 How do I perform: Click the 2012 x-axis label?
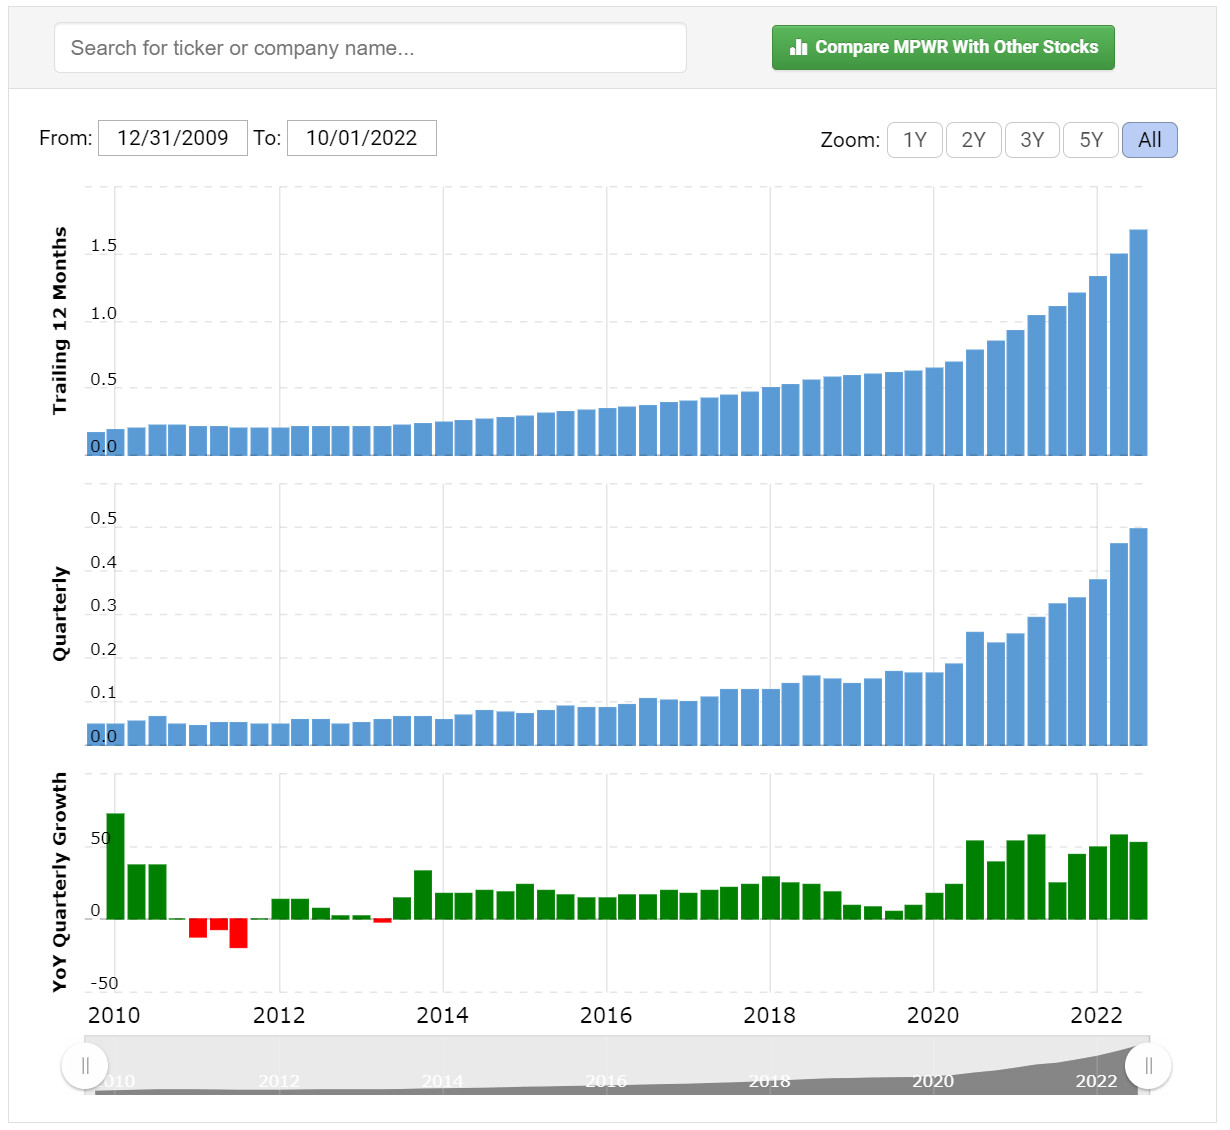(x=279, y=1015)
